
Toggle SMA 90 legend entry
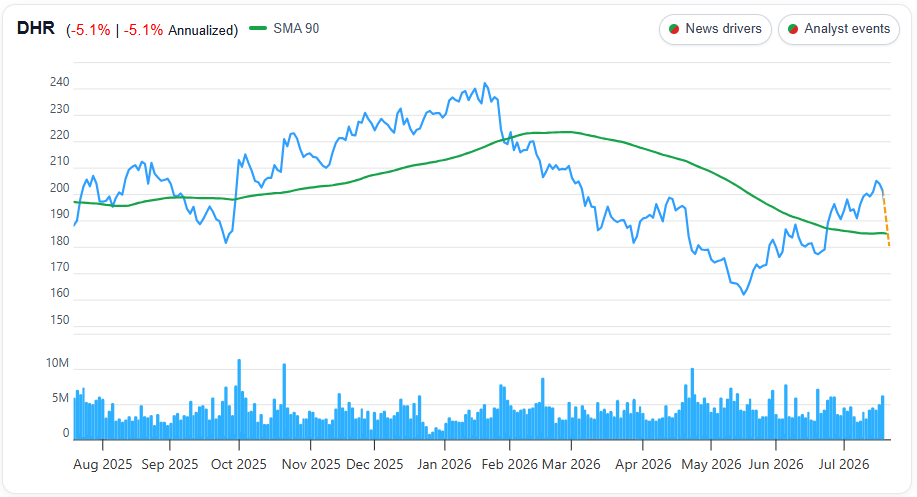coord(284,29)
